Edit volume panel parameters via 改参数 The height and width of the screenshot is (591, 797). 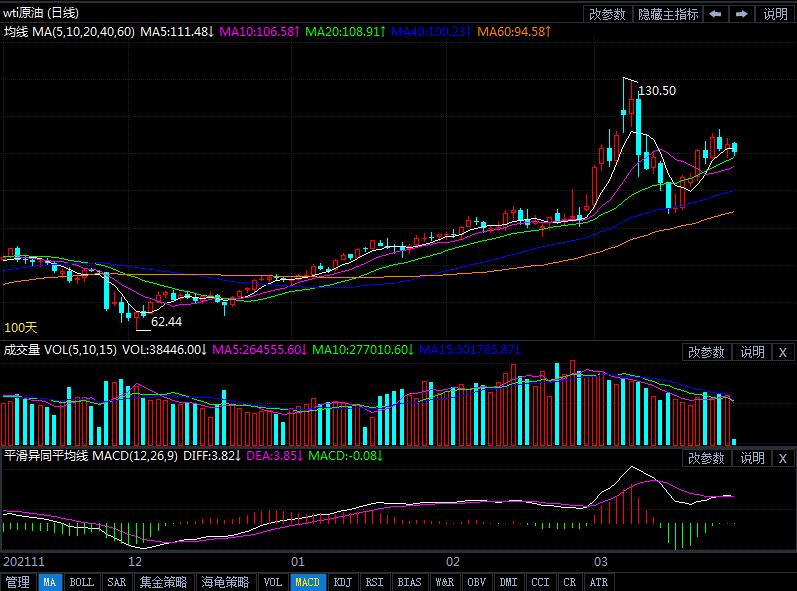[706, 352]
